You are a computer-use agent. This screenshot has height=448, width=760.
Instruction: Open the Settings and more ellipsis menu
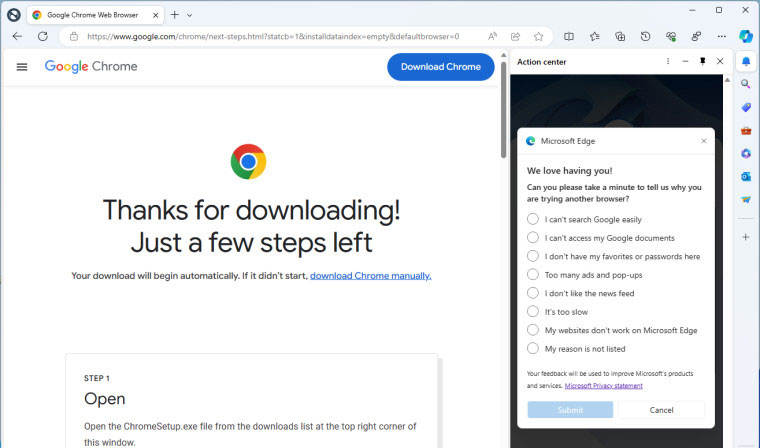(x=722, y=36)
